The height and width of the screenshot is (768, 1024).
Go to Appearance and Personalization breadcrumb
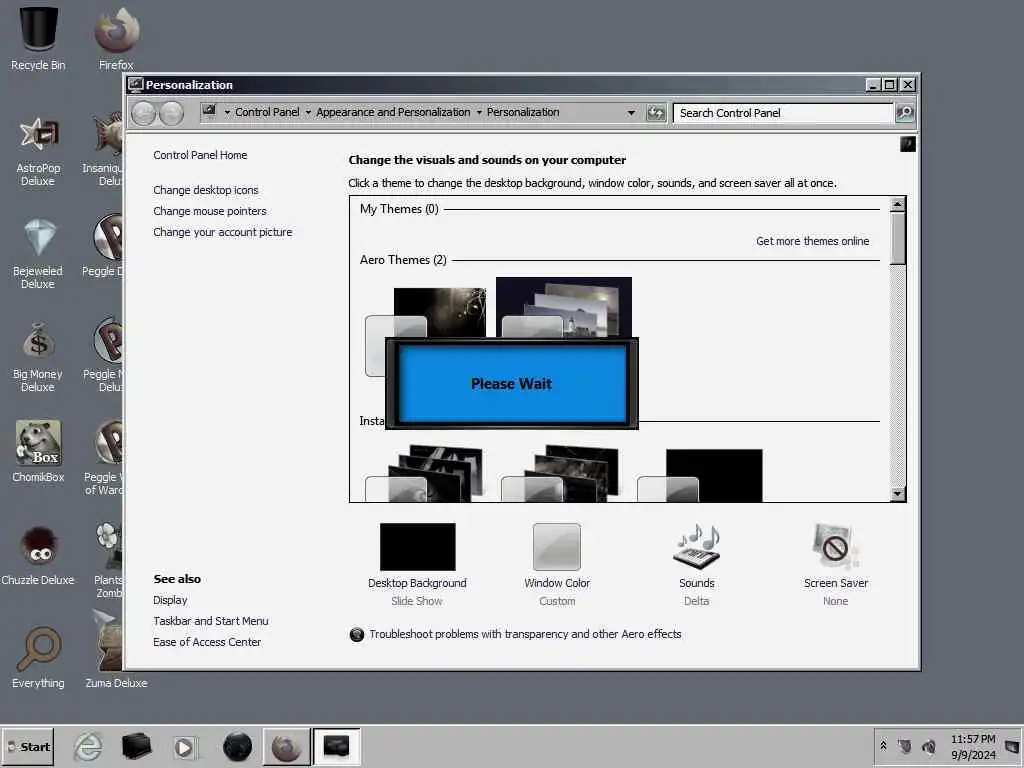click(x=393, y=112)
